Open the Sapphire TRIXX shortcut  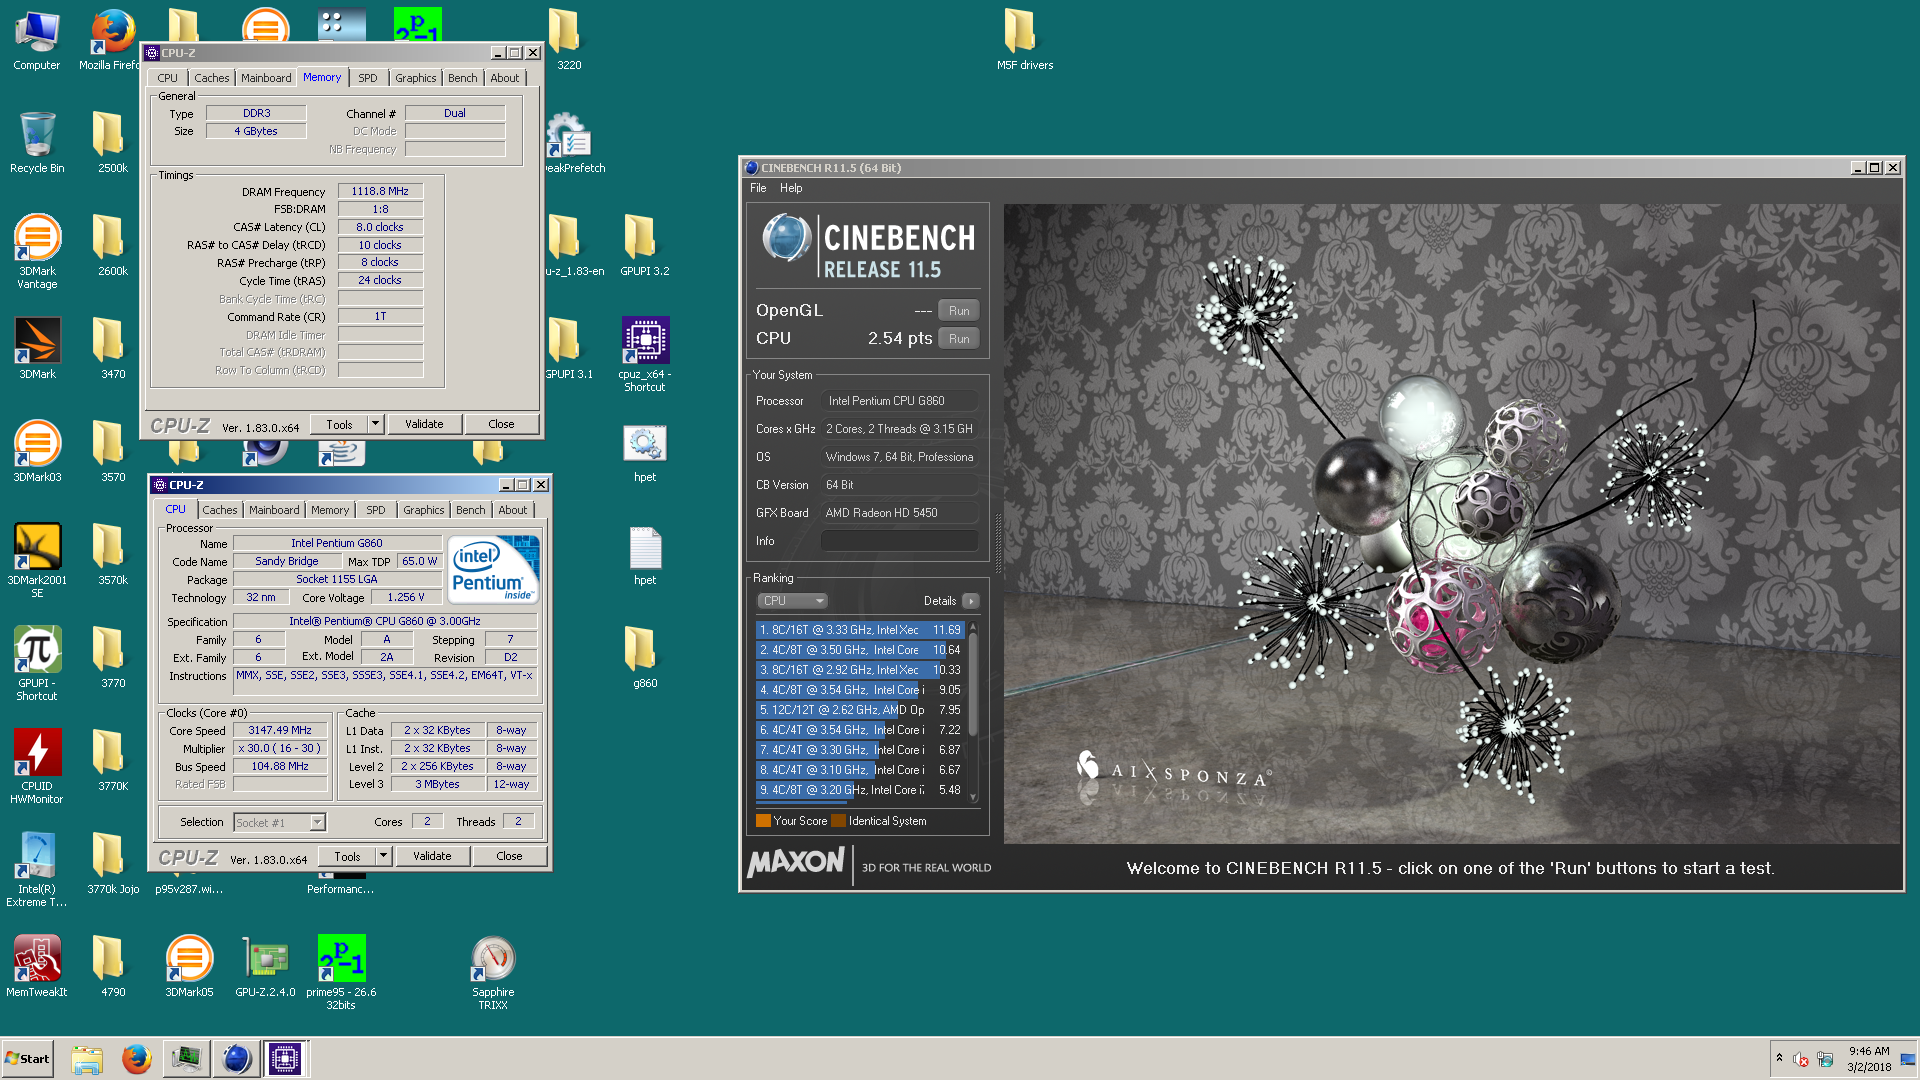click(x=493, y=972)
